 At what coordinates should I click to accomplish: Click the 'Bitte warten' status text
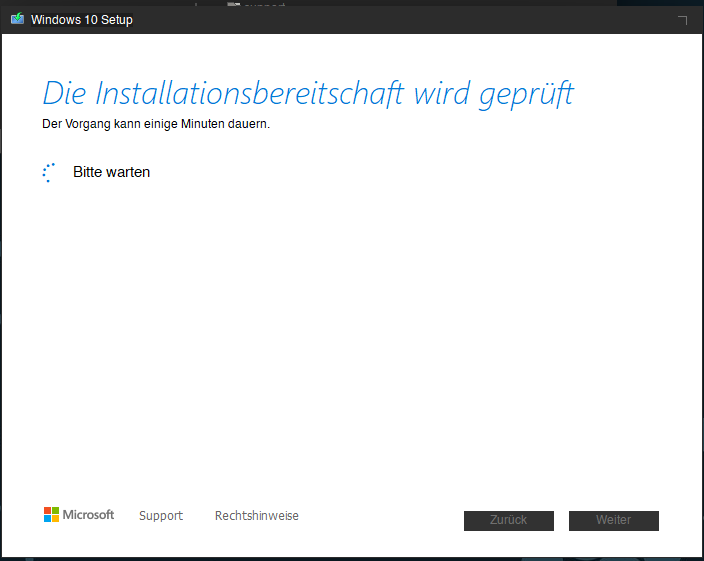(x=111, y=172)
